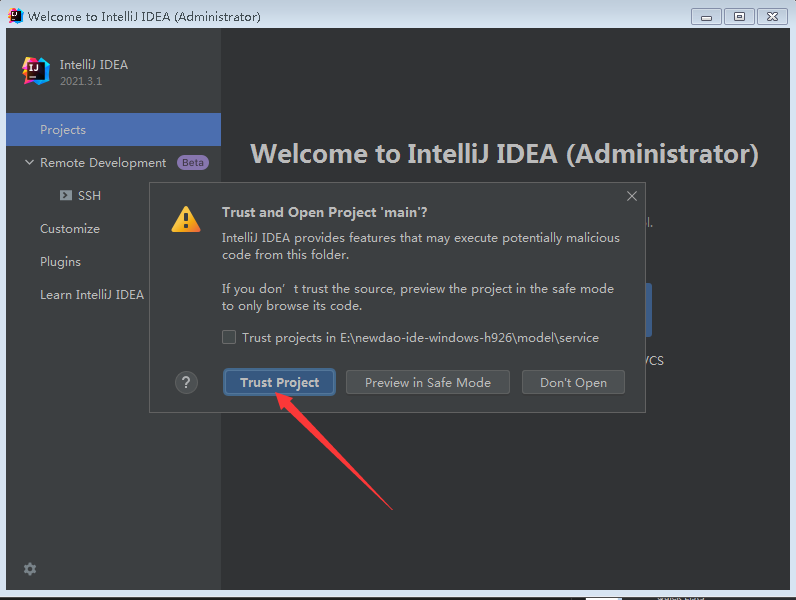Open the dialog help question mark
The image size is (796, 600).
coord(186,382)
